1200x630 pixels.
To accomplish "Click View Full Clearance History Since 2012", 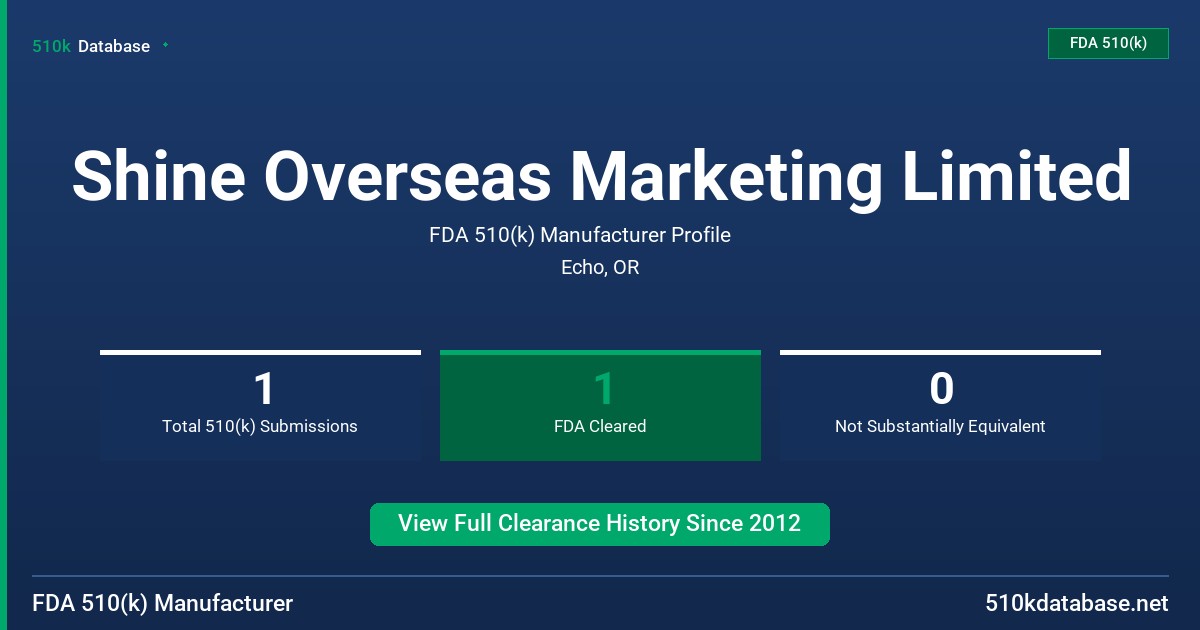I will pos(600,524).
